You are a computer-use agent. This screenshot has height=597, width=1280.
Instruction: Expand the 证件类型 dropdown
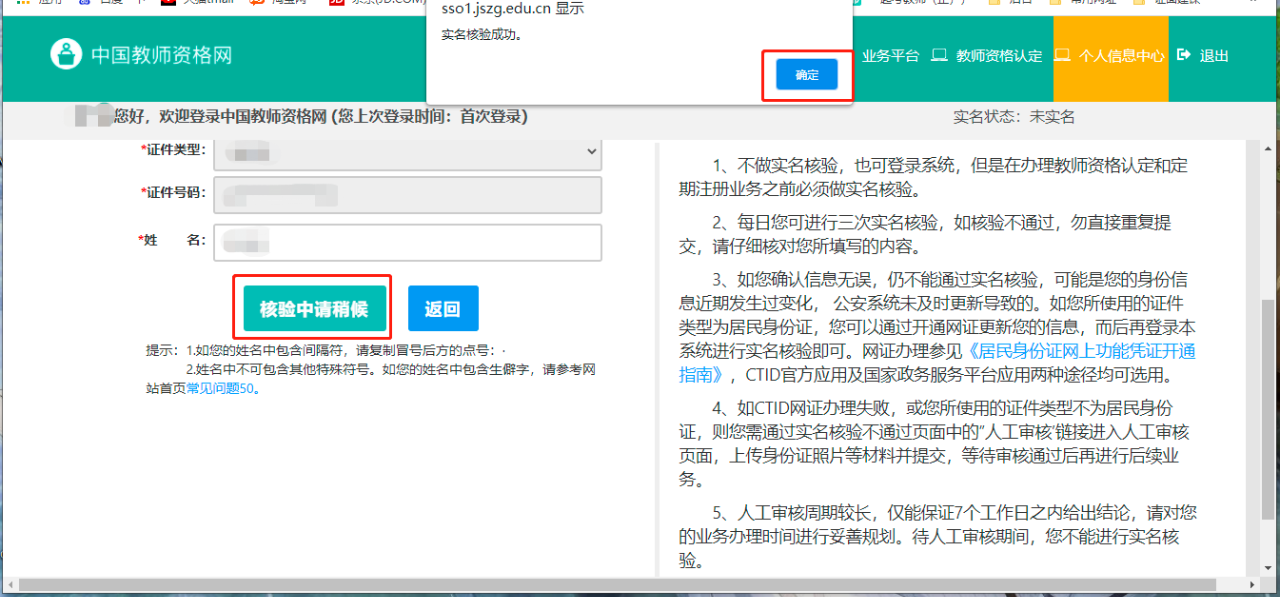point(408,152)
